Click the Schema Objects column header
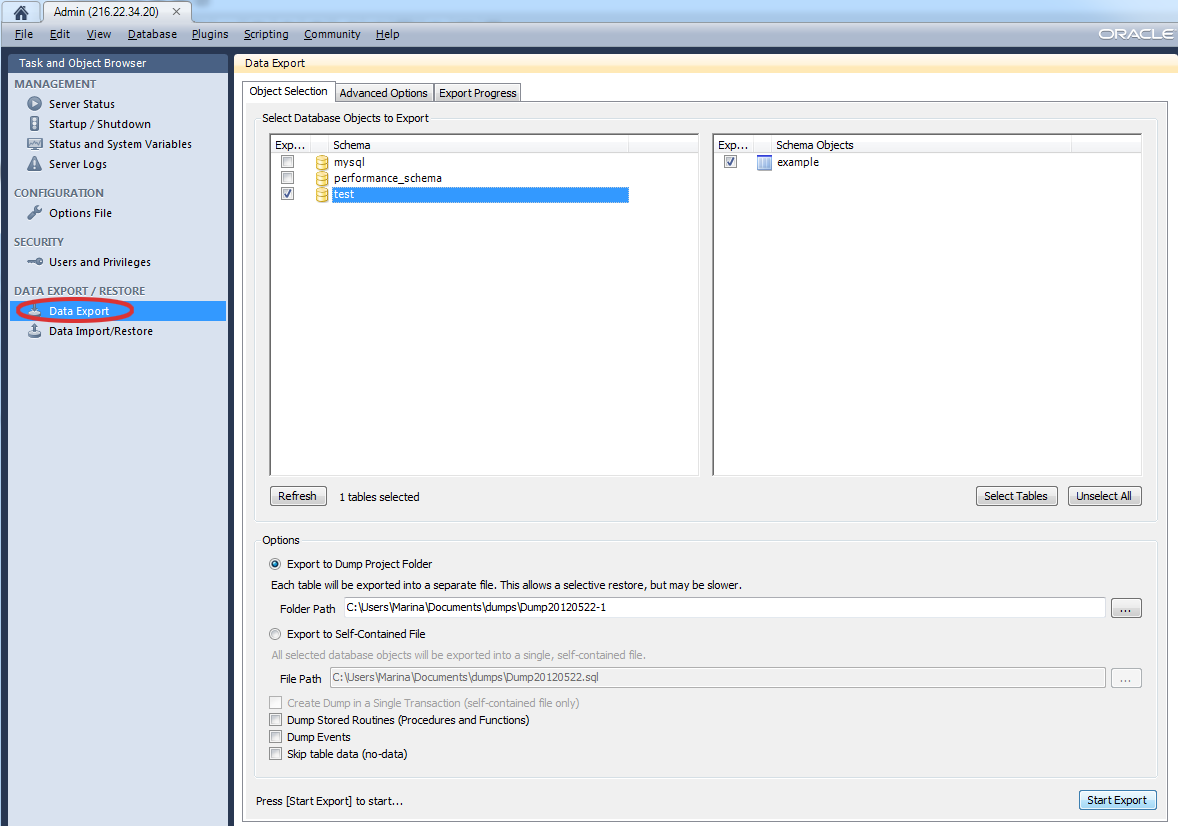This screenshot has width=1178, height=826. pos(920,145)
